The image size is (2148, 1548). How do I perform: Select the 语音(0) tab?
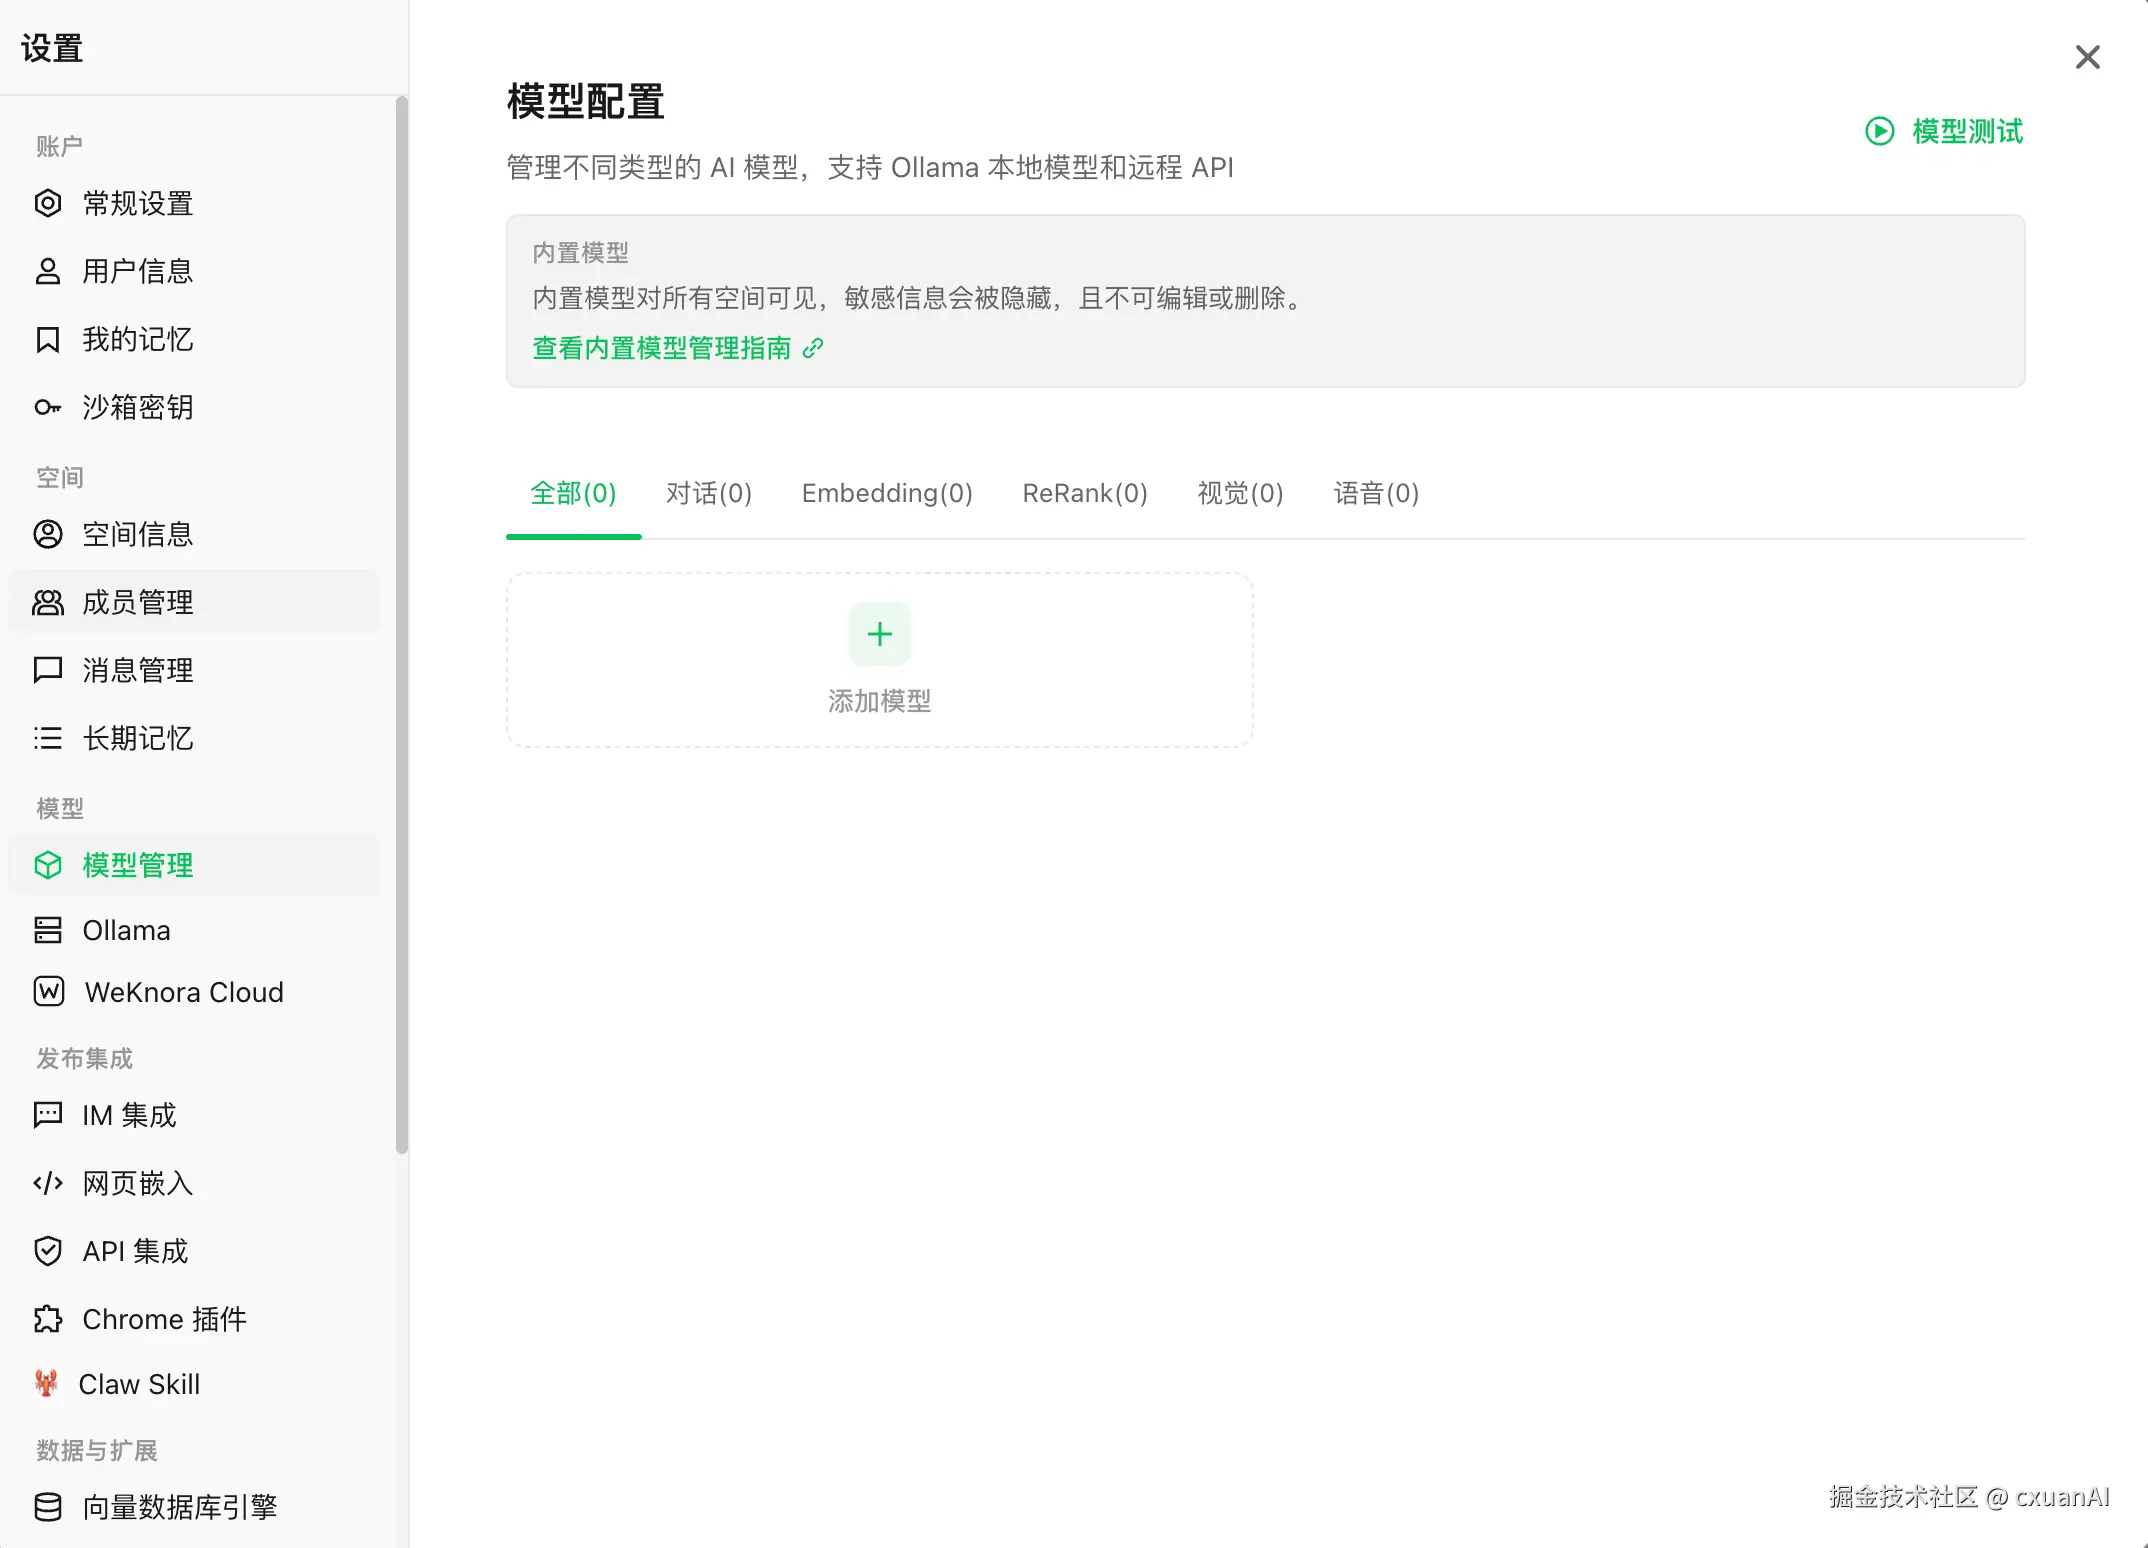click(x=1376, y=493)
